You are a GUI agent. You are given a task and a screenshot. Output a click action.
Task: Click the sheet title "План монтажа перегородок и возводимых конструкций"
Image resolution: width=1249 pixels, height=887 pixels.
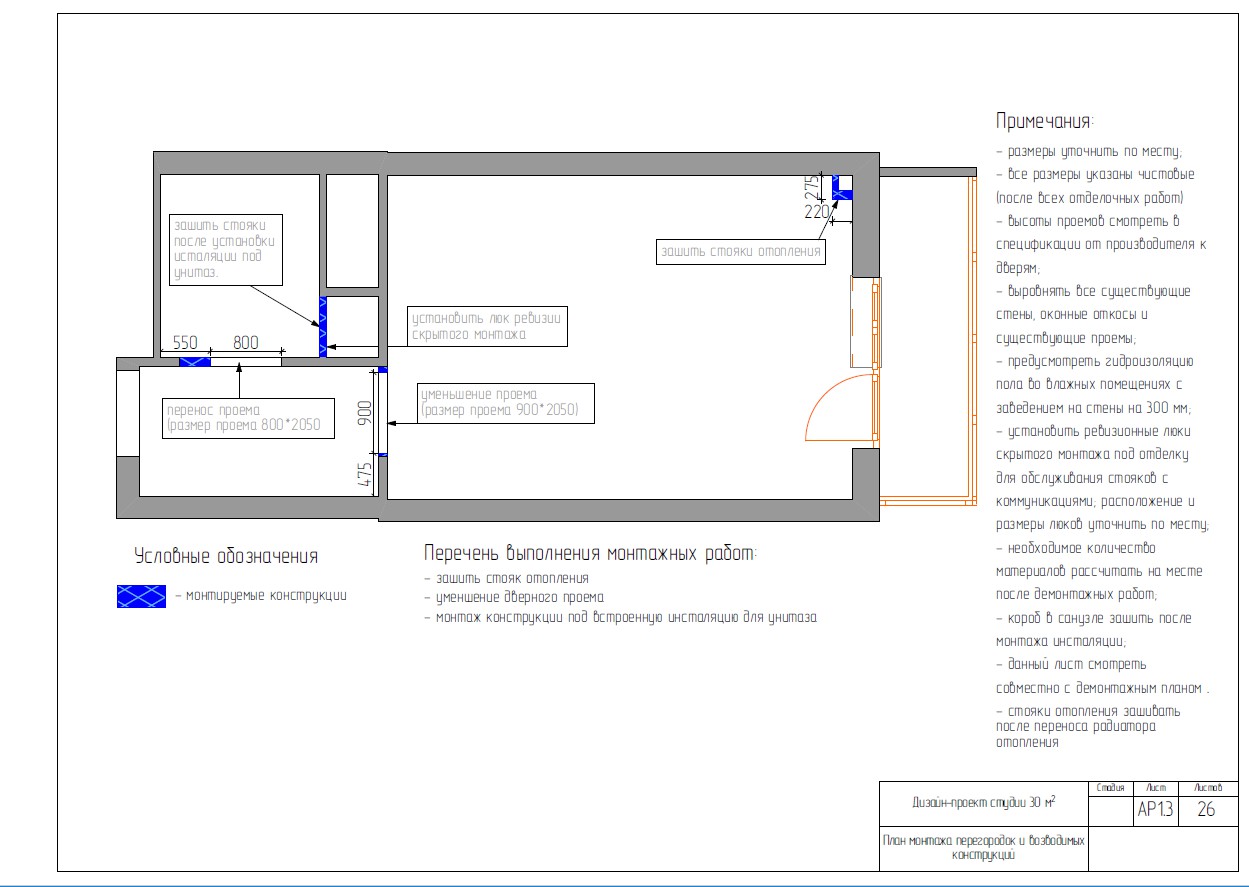pos(983,848)
